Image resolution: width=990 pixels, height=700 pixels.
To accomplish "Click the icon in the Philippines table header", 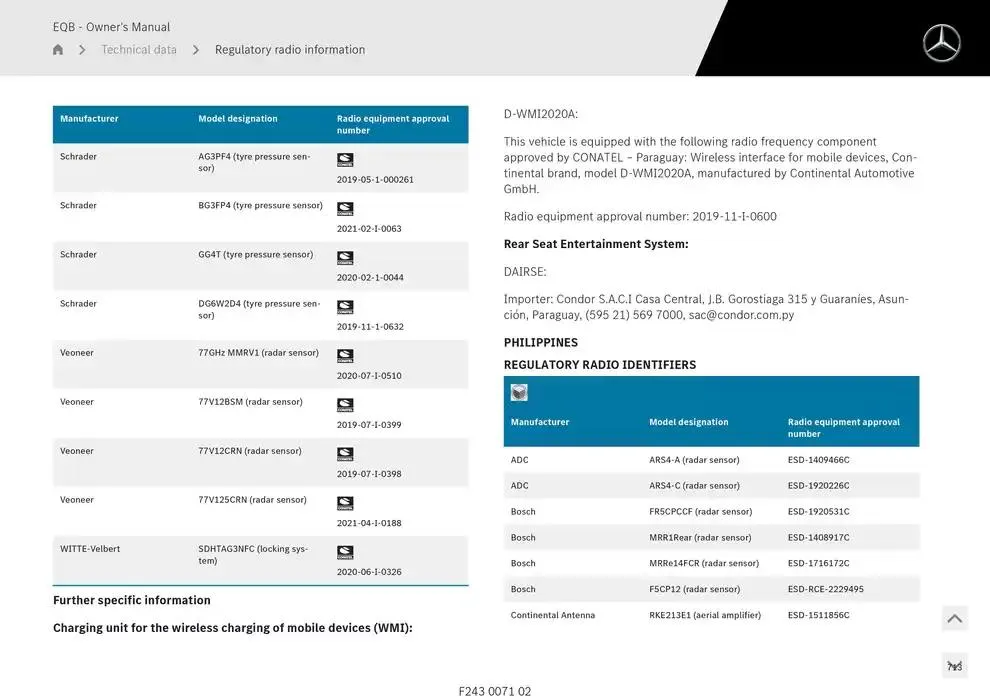I will [x=518, y=392].
